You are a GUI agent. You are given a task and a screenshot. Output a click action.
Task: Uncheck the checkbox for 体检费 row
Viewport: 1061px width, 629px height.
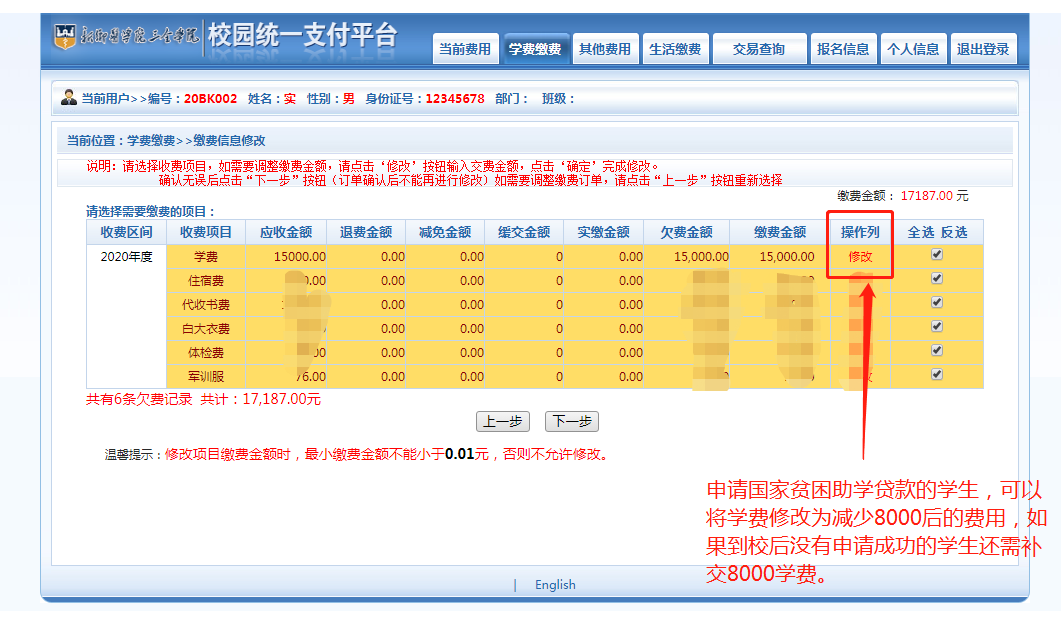tap(937, 351)
